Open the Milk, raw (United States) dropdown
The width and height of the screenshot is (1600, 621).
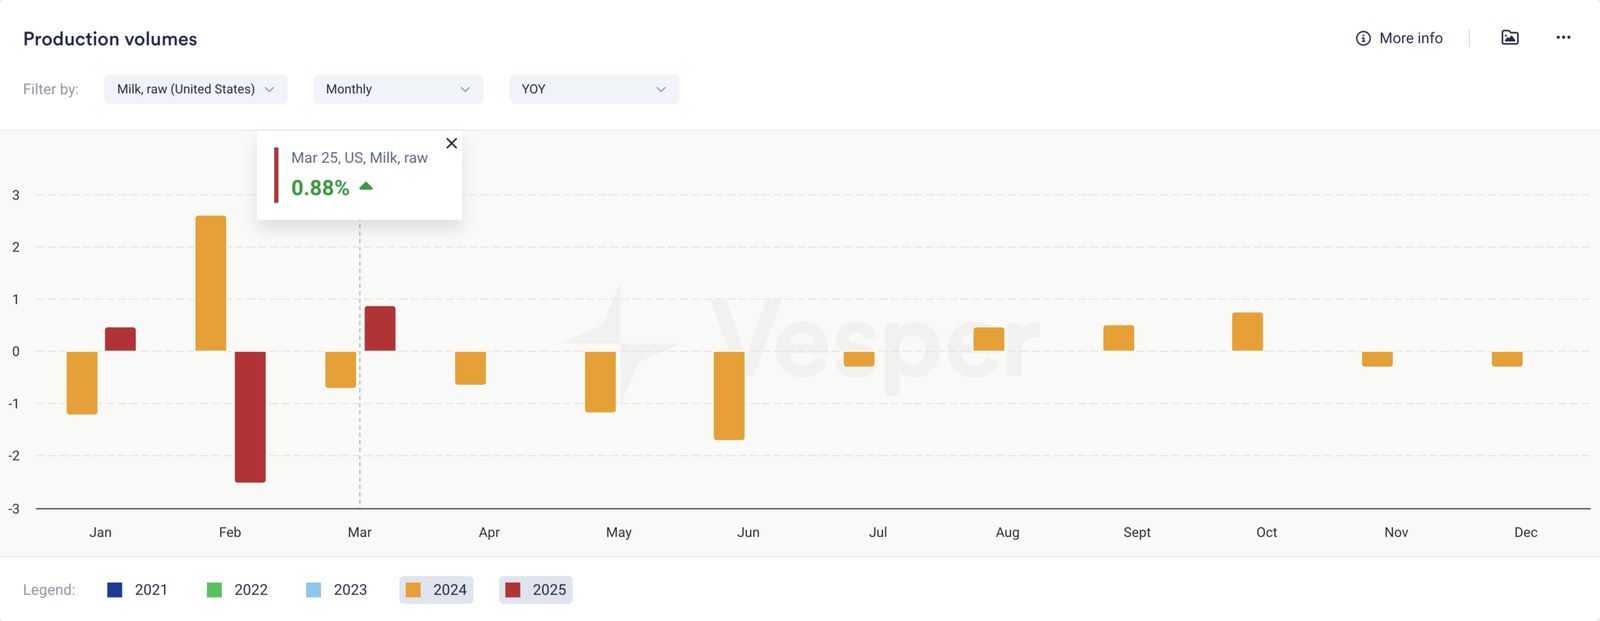pos(195,89)
